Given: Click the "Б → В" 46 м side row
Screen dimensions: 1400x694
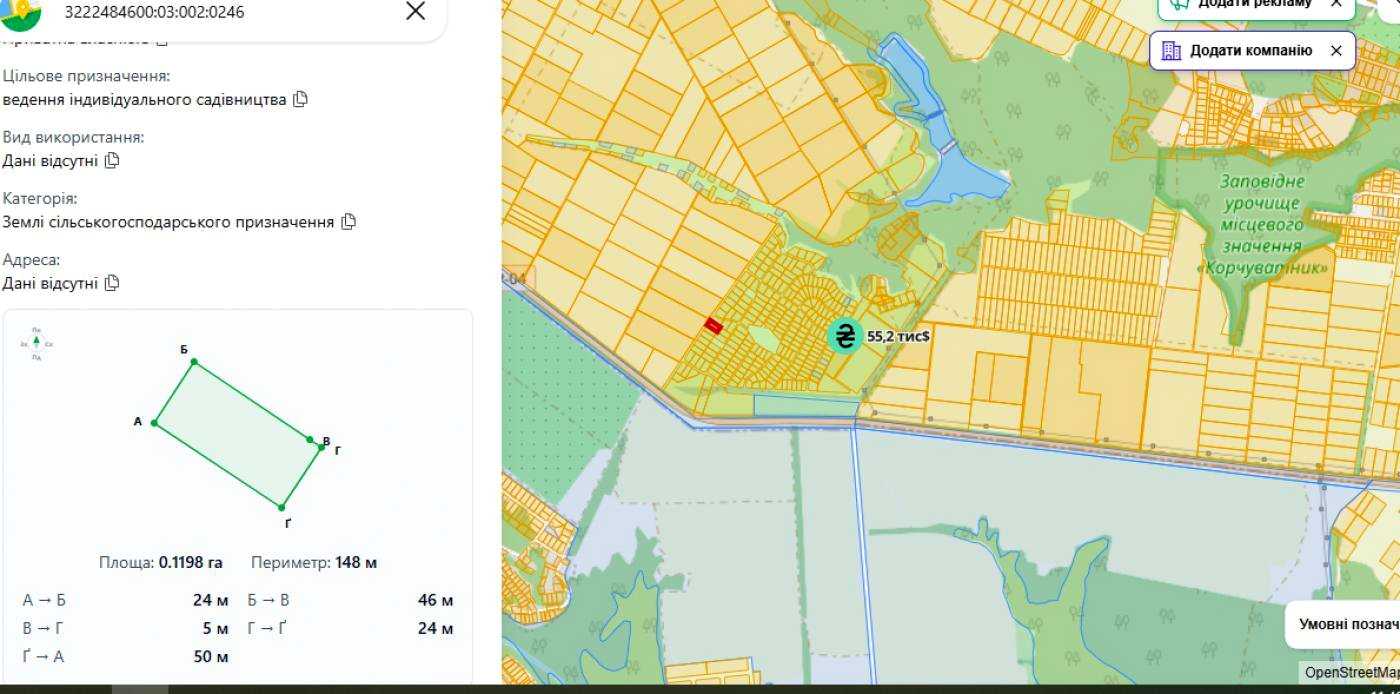Looking at the screenshot, I should 351,600.
